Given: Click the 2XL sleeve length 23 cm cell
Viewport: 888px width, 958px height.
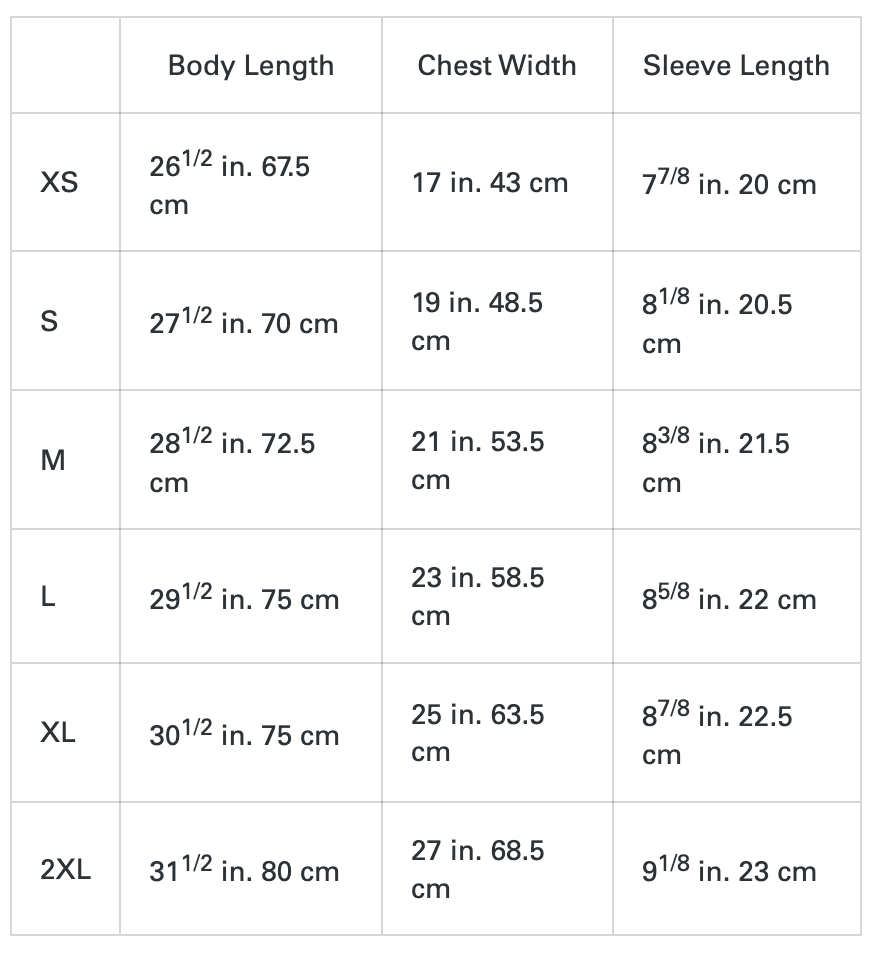Looking at the screenshot, I should pyautogui.click(x=729, y=871).
